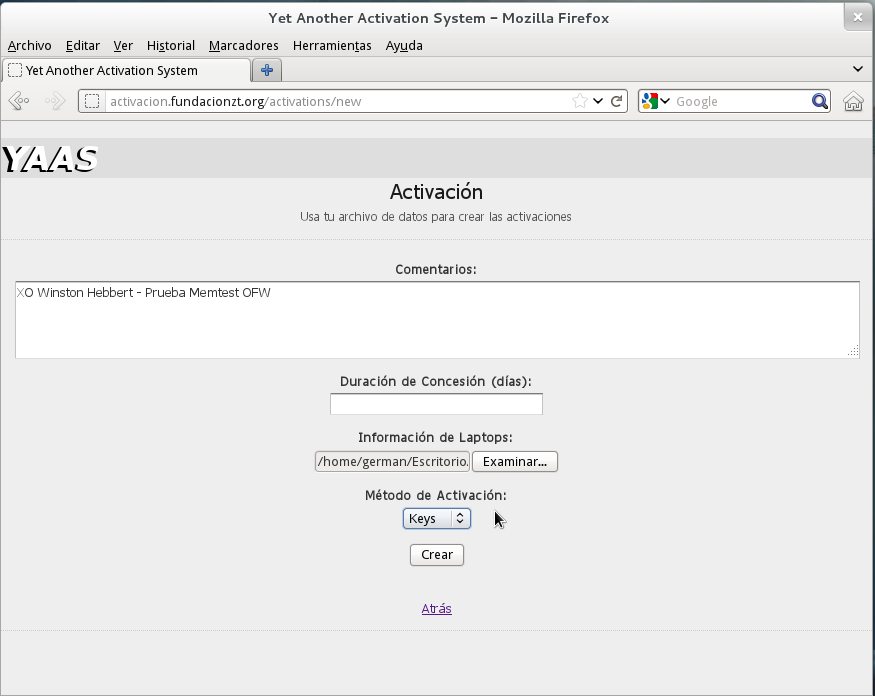Screen dimensions: 875x696
Task: Follow the Atrás link
Action: coord(436,608)
